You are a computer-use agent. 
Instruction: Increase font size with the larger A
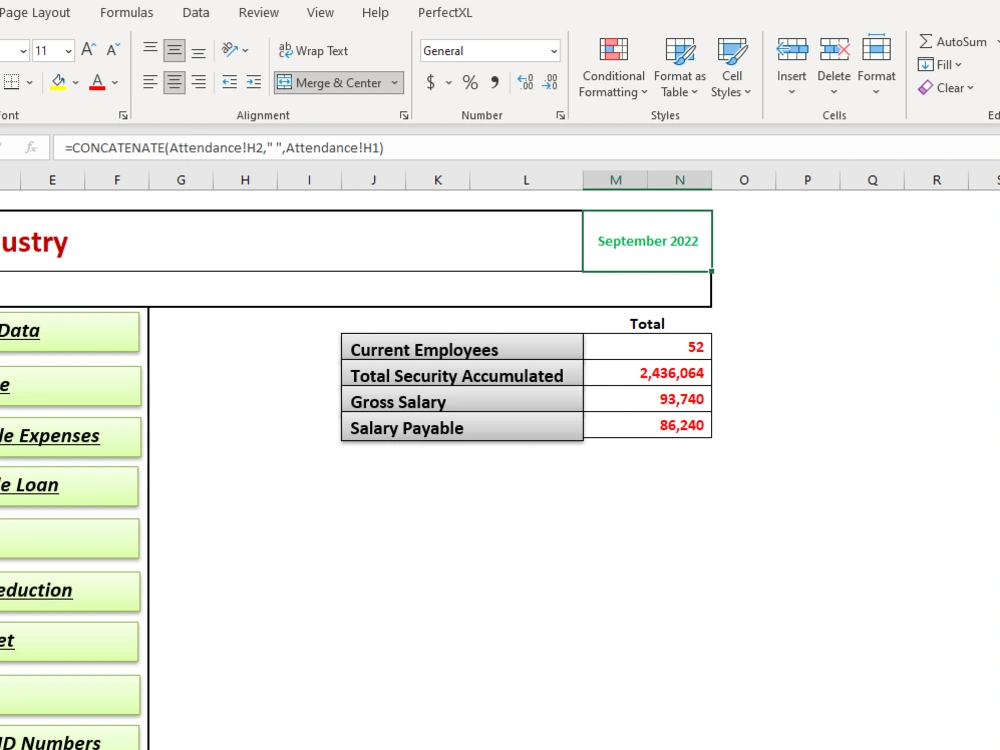point(89,50)
